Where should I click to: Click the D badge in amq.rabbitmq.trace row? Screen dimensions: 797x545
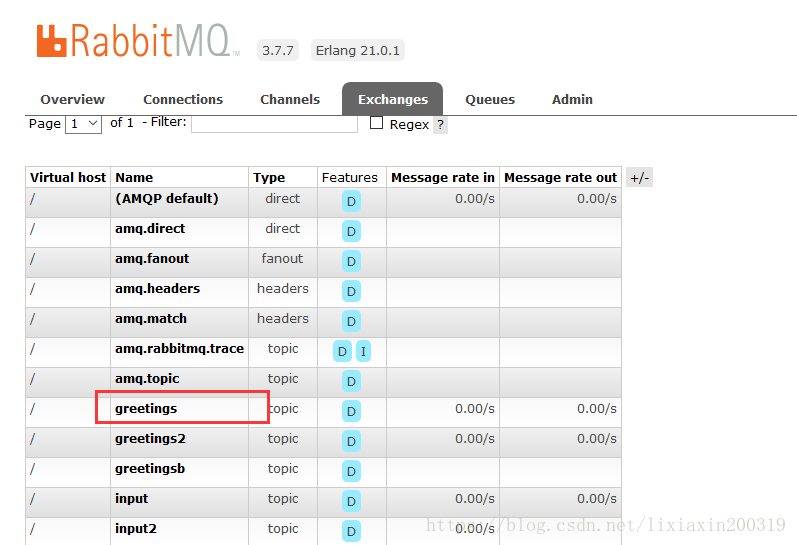pyautogui.click(x=343, y=351)
